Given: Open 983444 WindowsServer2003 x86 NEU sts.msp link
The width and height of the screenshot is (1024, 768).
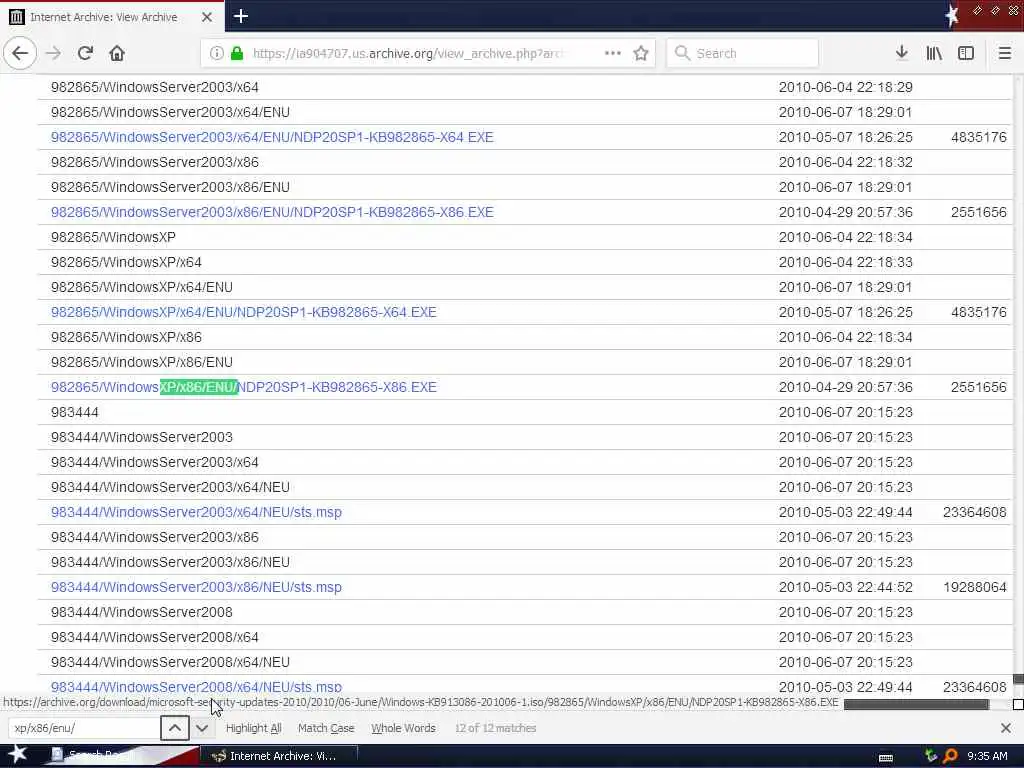Looking at the screenshot, I should click(196, 587).
